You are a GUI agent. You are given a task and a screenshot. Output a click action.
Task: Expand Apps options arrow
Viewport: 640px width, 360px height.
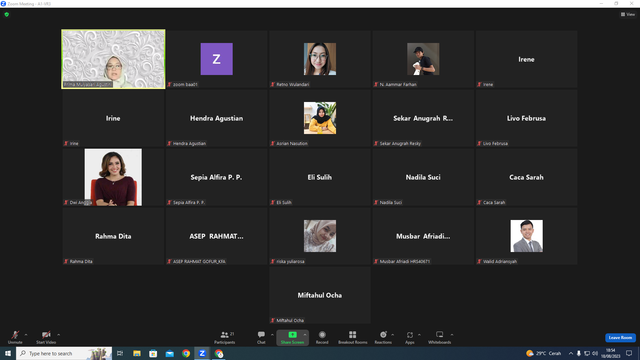tap(419, 335)
